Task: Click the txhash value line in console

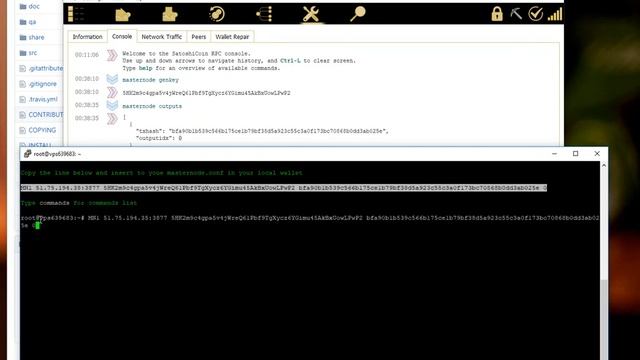Action: tap(262, 131)
